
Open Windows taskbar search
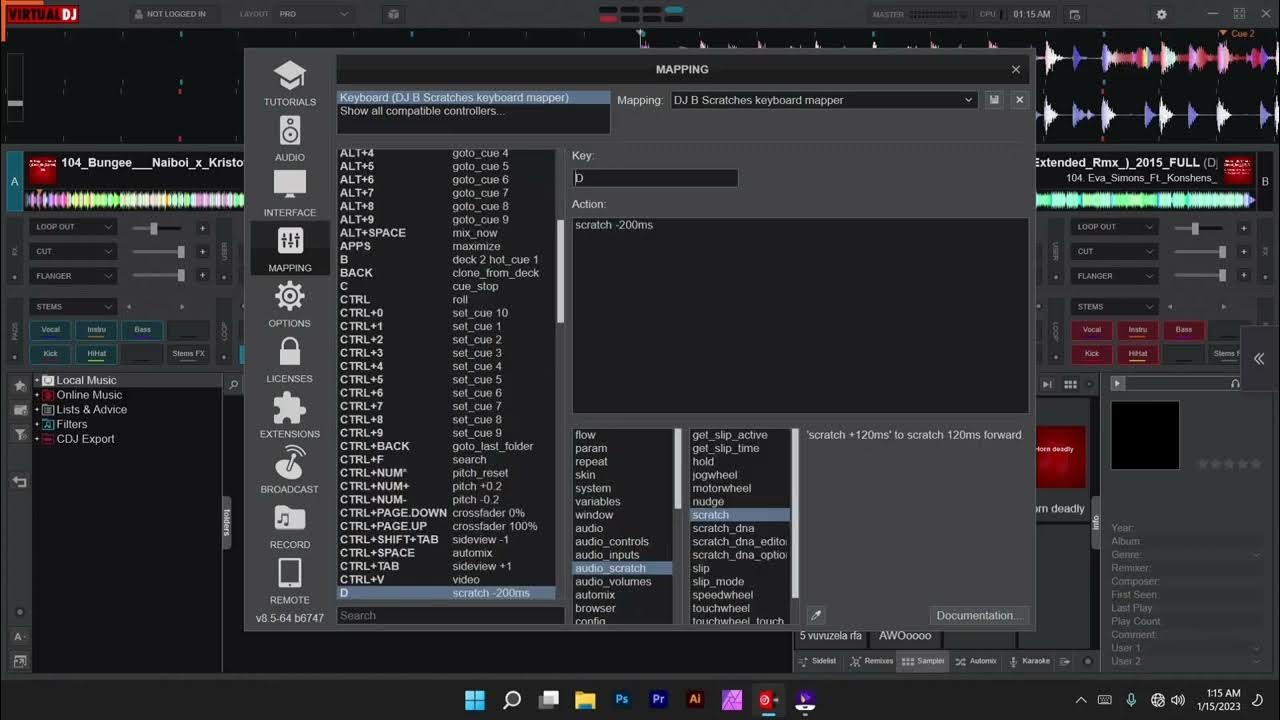[512, 699]
